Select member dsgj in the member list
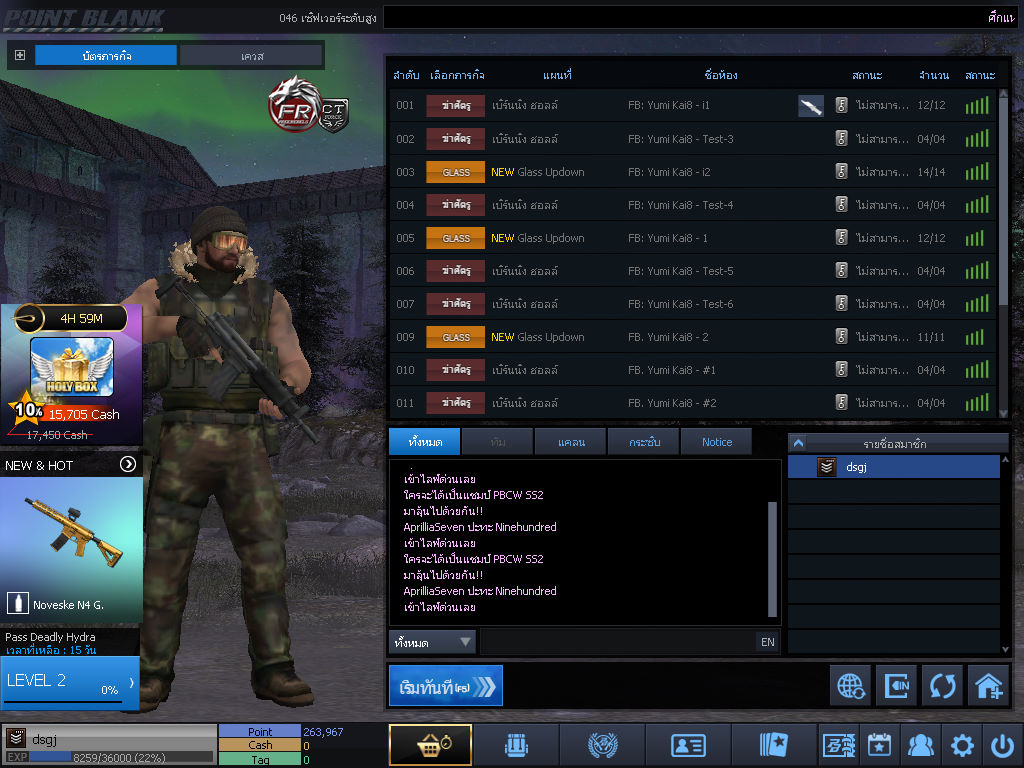 coord(893,467)
